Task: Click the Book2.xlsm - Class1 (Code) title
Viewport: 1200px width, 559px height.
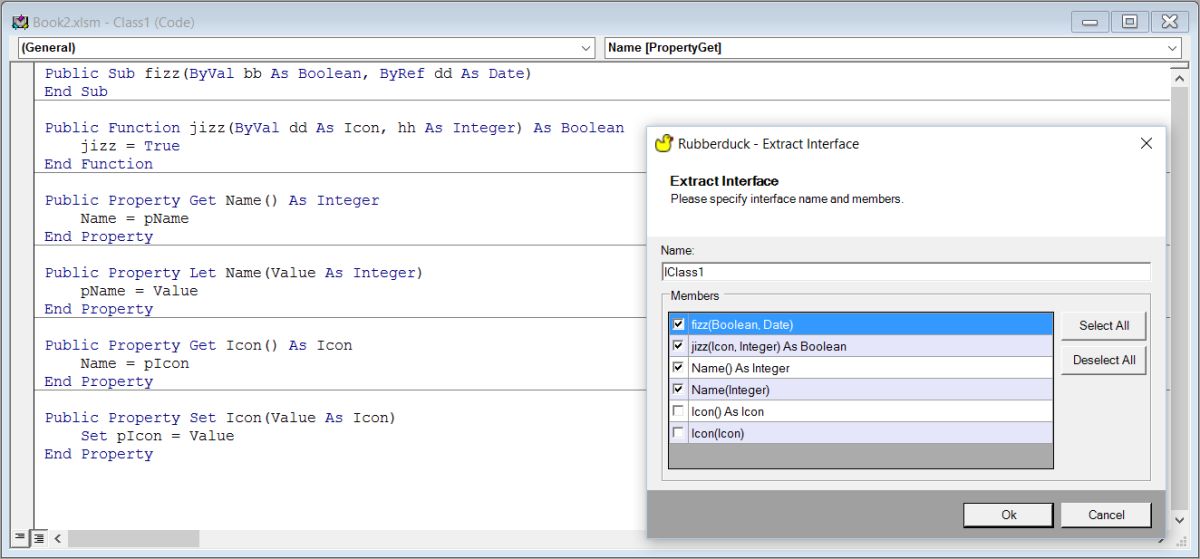Action: point(114,22)
